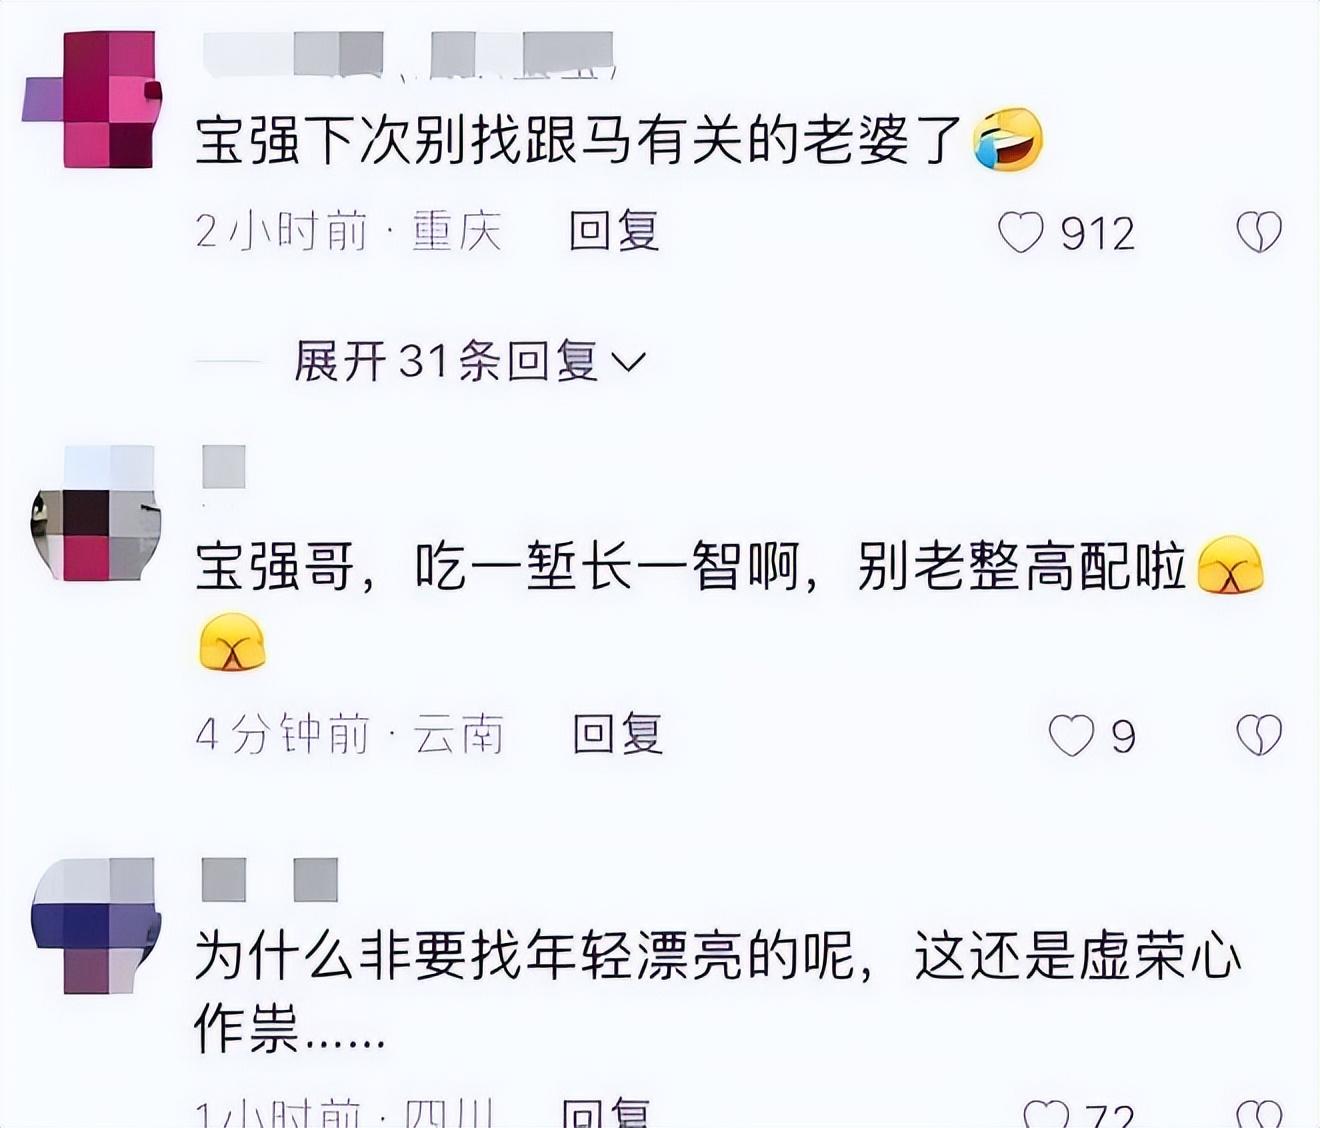Tap the third commenter's blurred username
Screen dimensions: 1320x1128
tap(270, 880)
